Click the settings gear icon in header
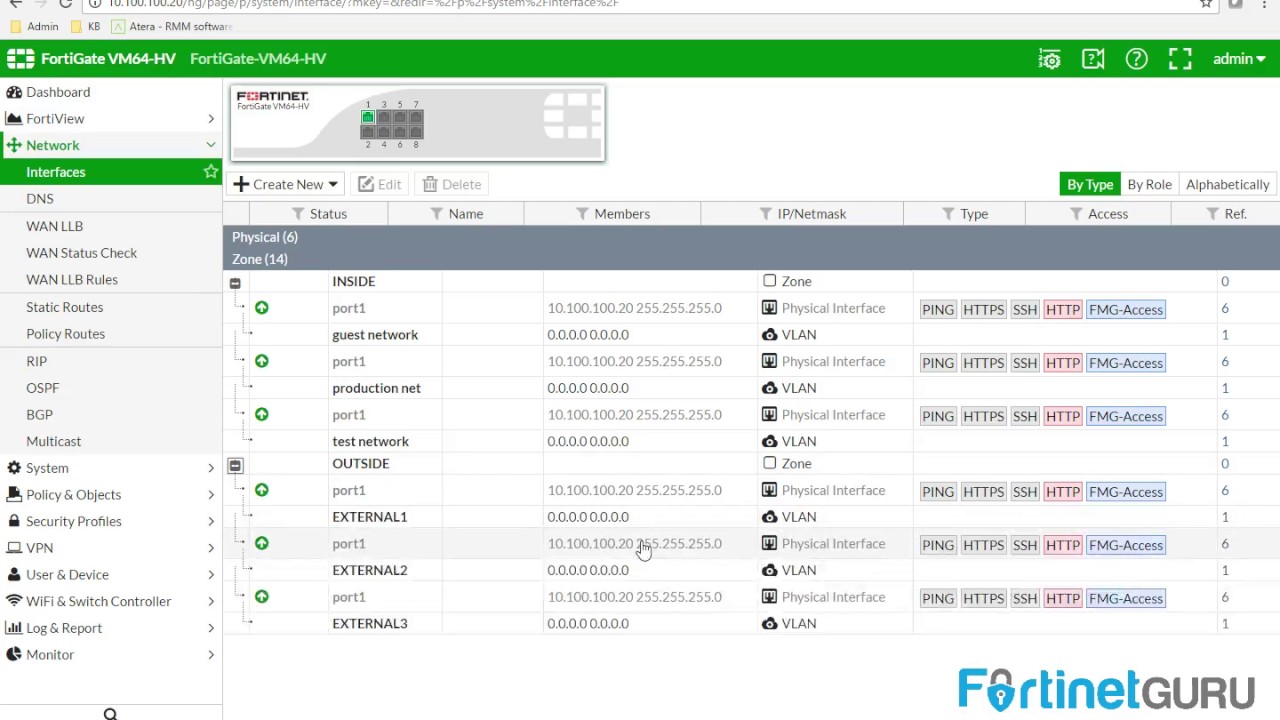Image resolution: width=1280 pixels, height=720 pixels. (1049, 59)
